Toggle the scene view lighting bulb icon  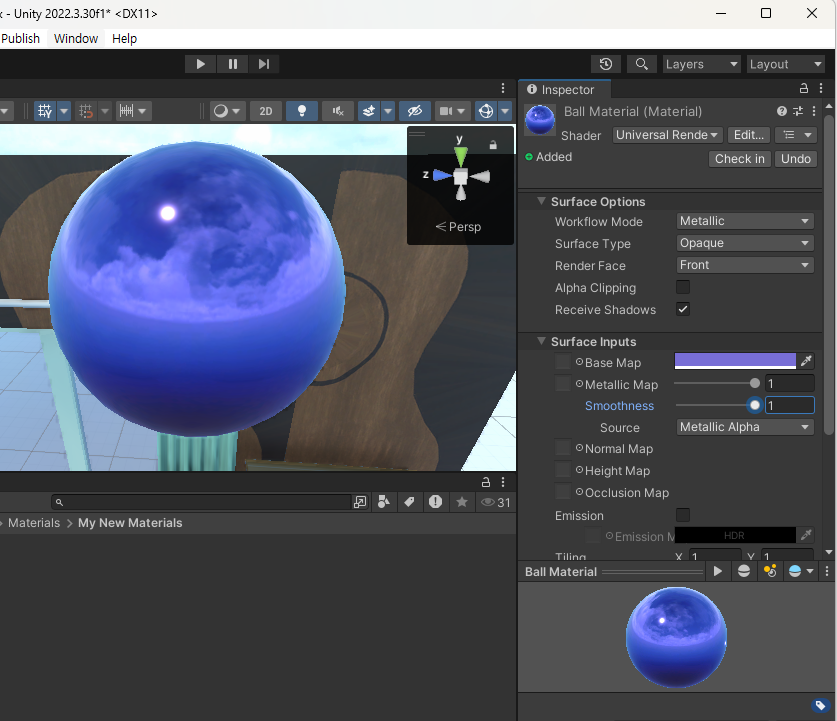[x=301, y=111]
